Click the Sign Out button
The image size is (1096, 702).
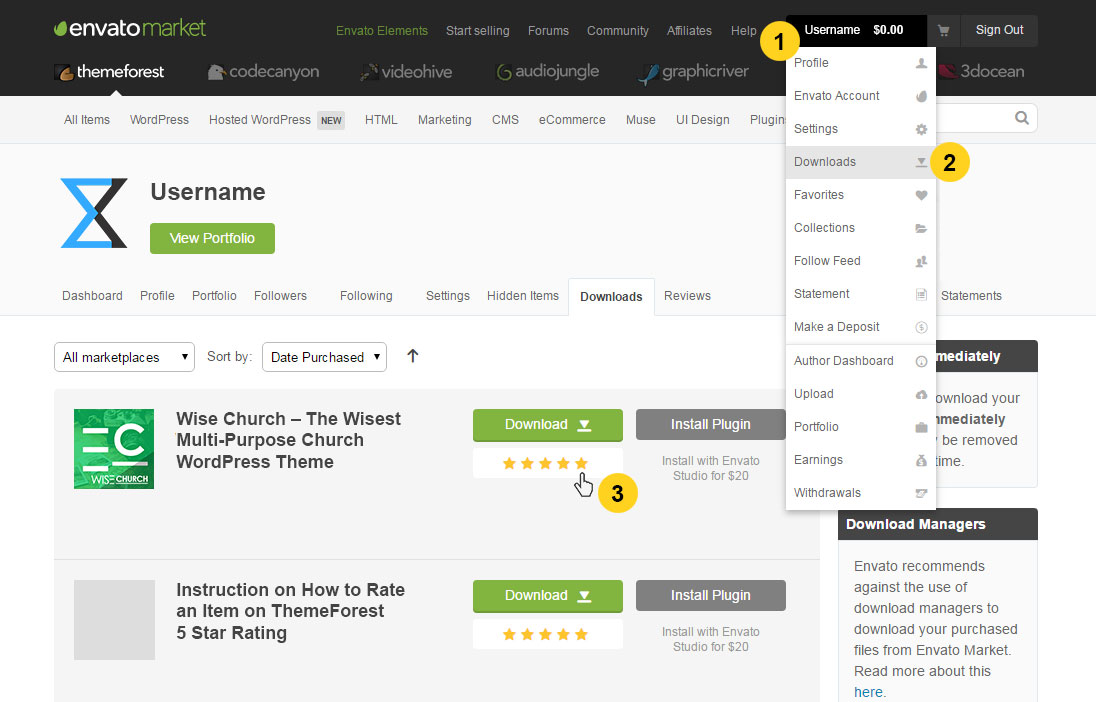pos(1000,30)
